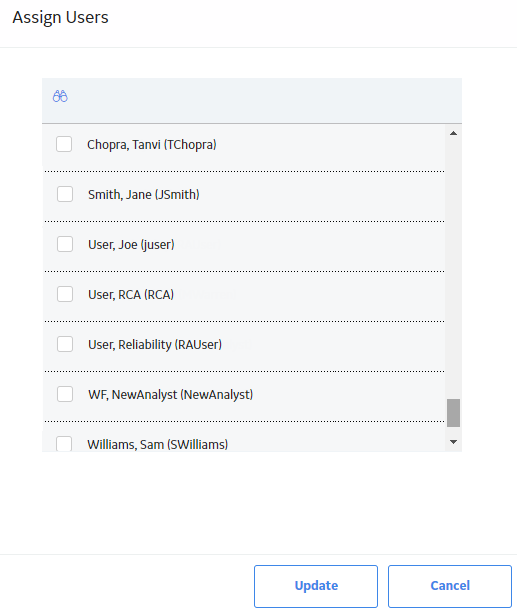Enable the User, RCA checkbox
This screenshot has height=613, width=517.
pos(65,294)
